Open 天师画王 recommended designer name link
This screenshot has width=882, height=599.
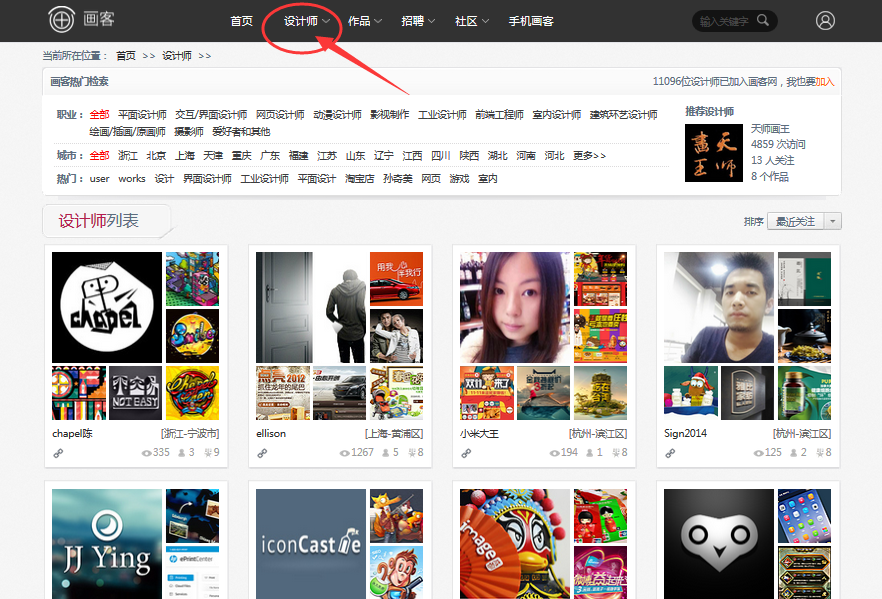770,129
